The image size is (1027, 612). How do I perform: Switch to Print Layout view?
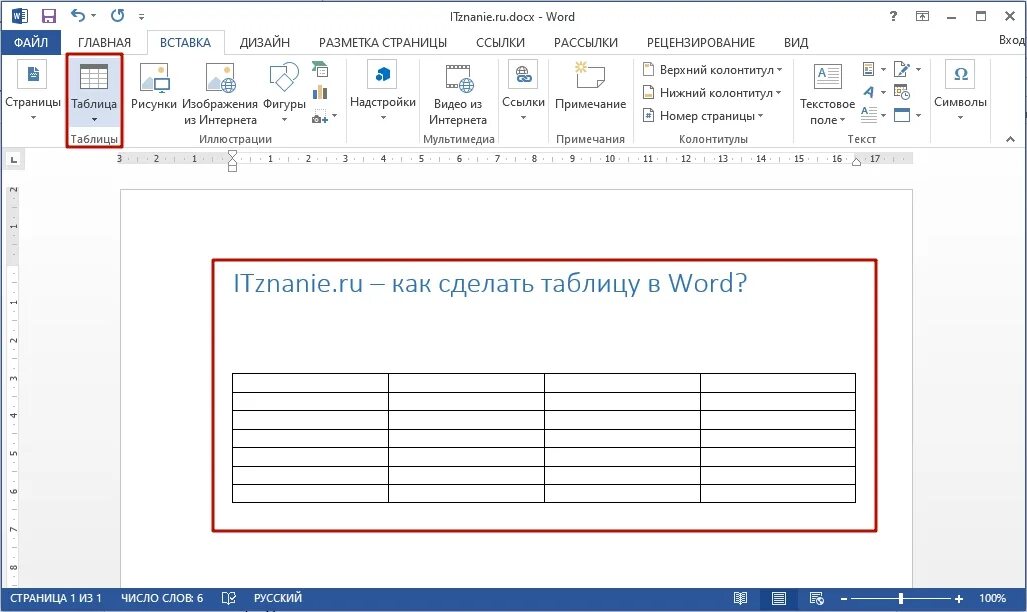point(779,598)
